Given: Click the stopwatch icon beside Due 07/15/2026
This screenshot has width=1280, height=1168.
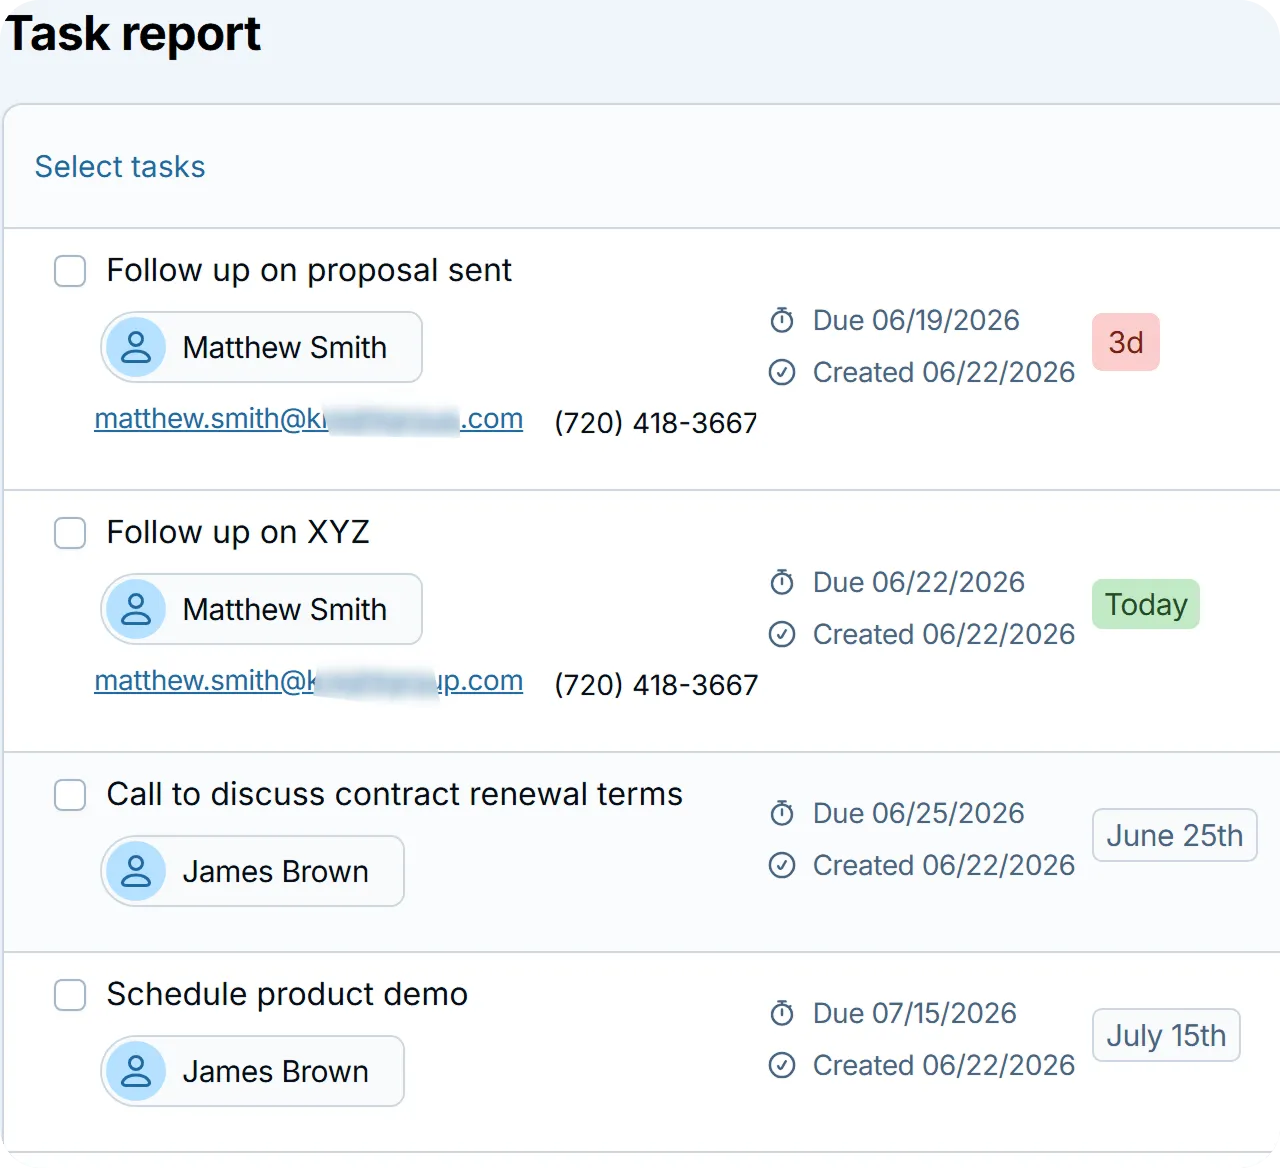Looking at the screenshot, I should point(782,1013).
